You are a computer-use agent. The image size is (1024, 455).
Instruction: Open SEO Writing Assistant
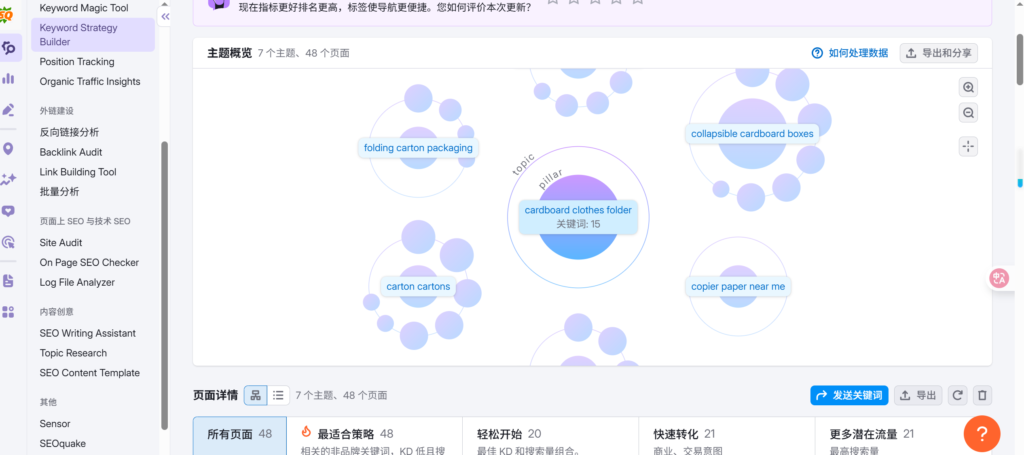tap(88, 333)
